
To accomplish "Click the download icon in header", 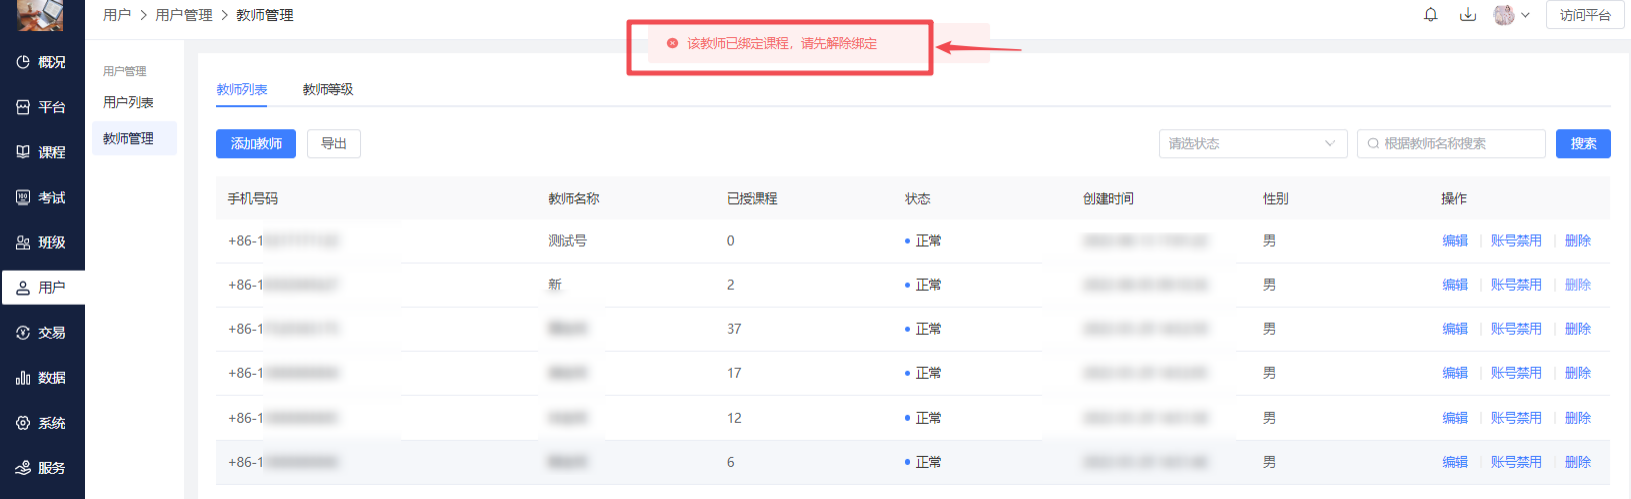I will pyautogui.click(x=1468, y=15).
